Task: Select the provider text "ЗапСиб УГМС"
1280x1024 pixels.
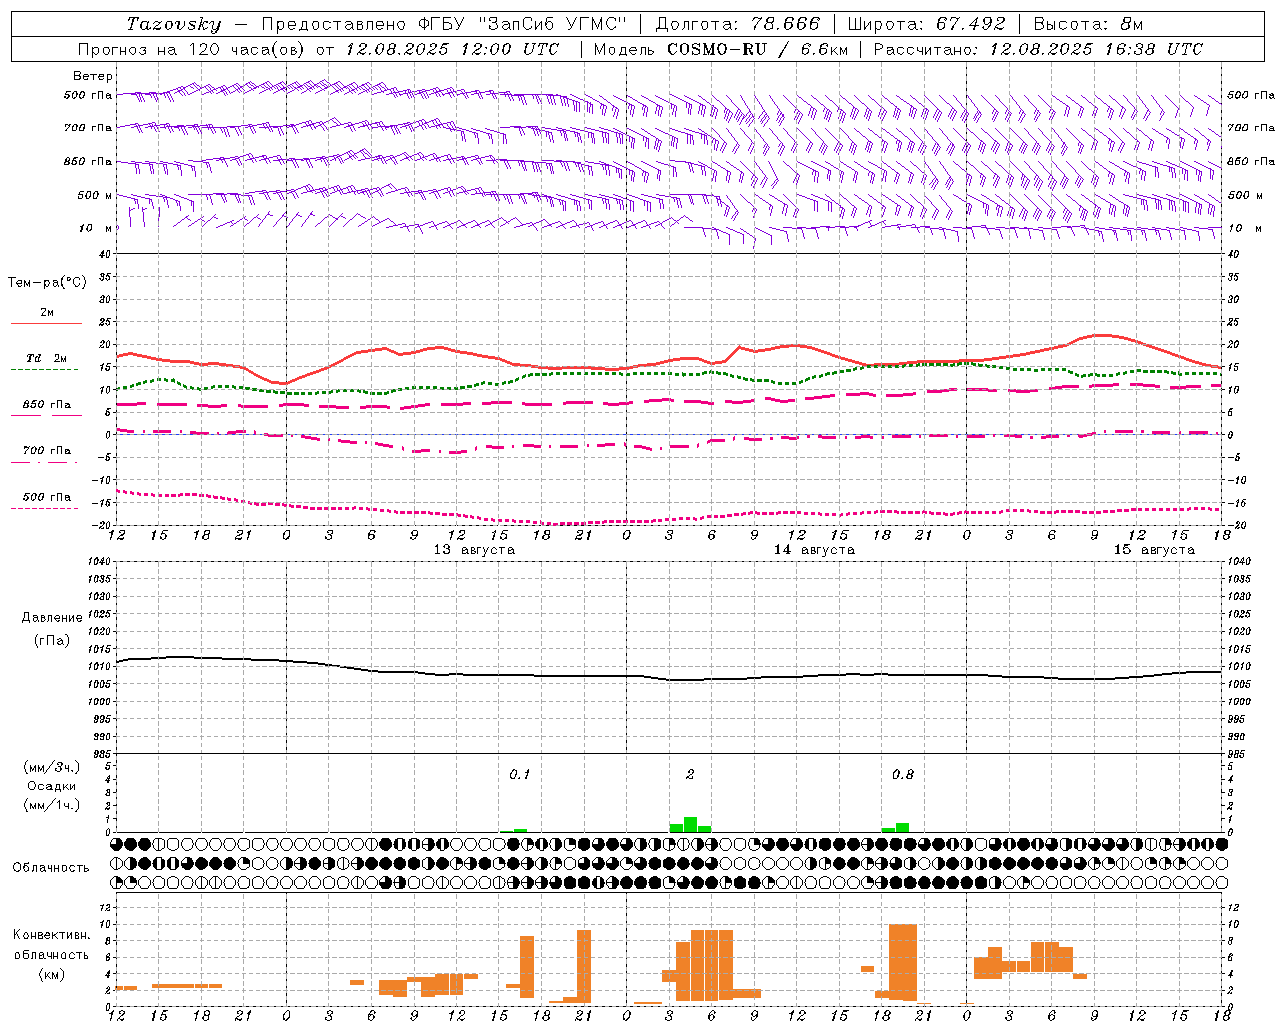Action: [552, 24]
